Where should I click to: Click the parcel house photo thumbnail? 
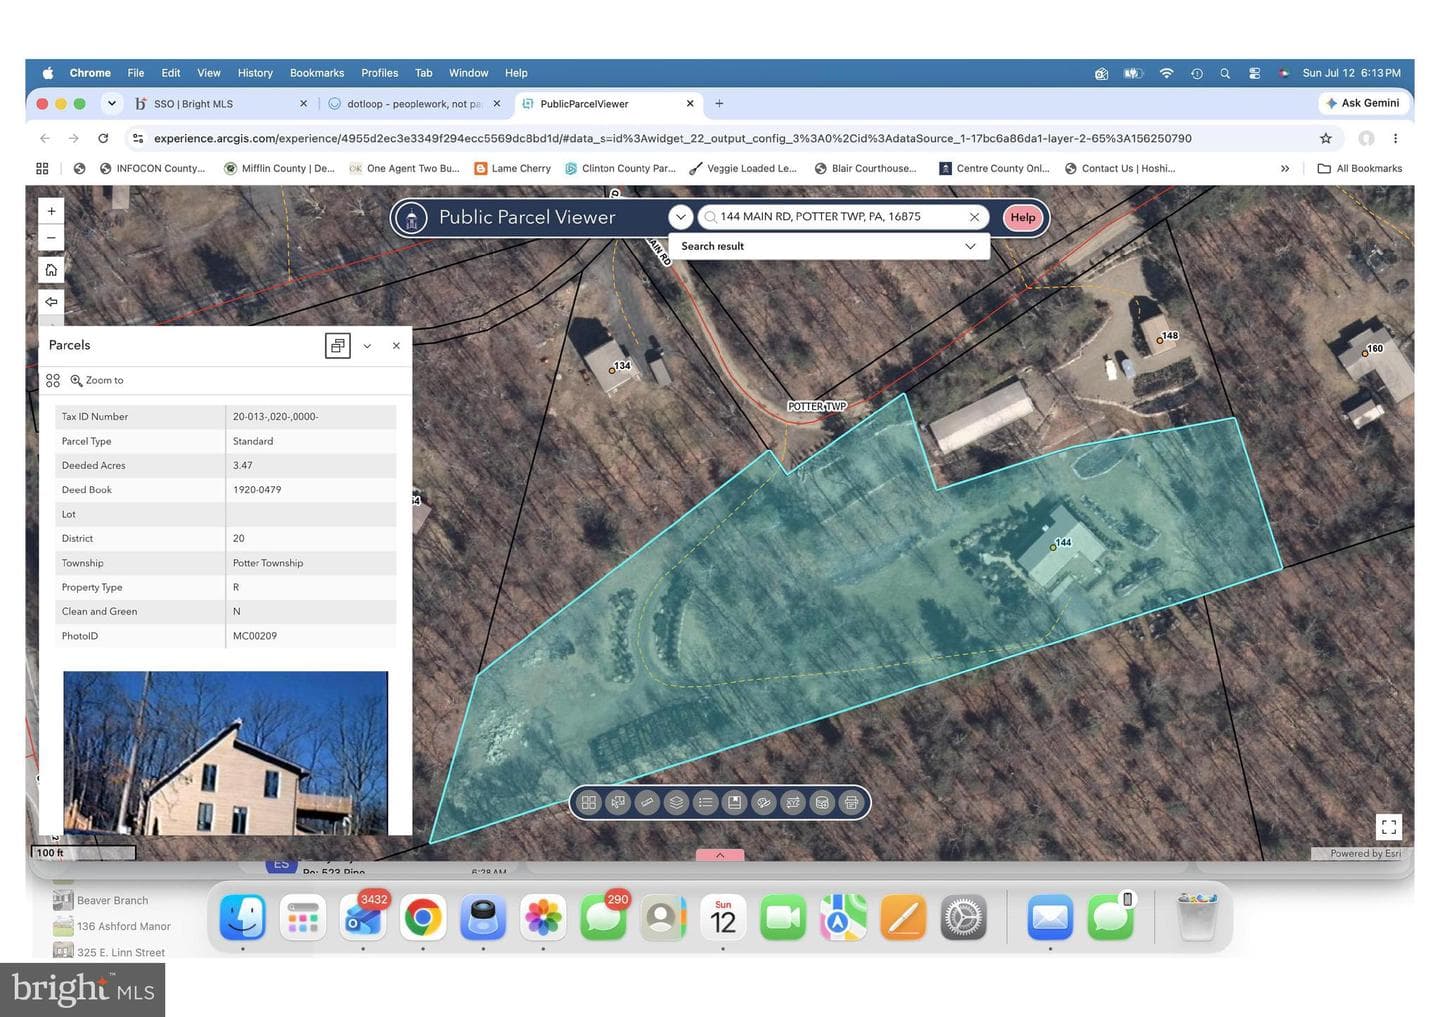pos(225,752)
